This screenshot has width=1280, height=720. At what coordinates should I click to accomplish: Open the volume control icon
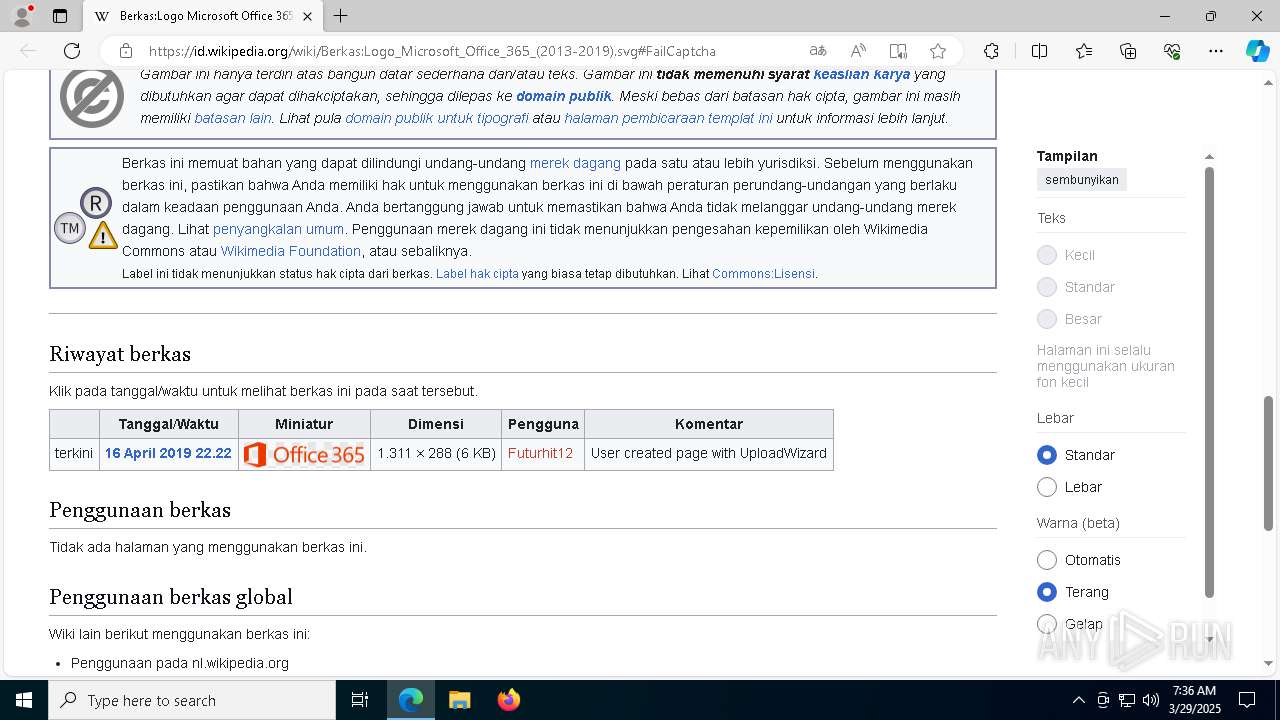click(1151, 700)
